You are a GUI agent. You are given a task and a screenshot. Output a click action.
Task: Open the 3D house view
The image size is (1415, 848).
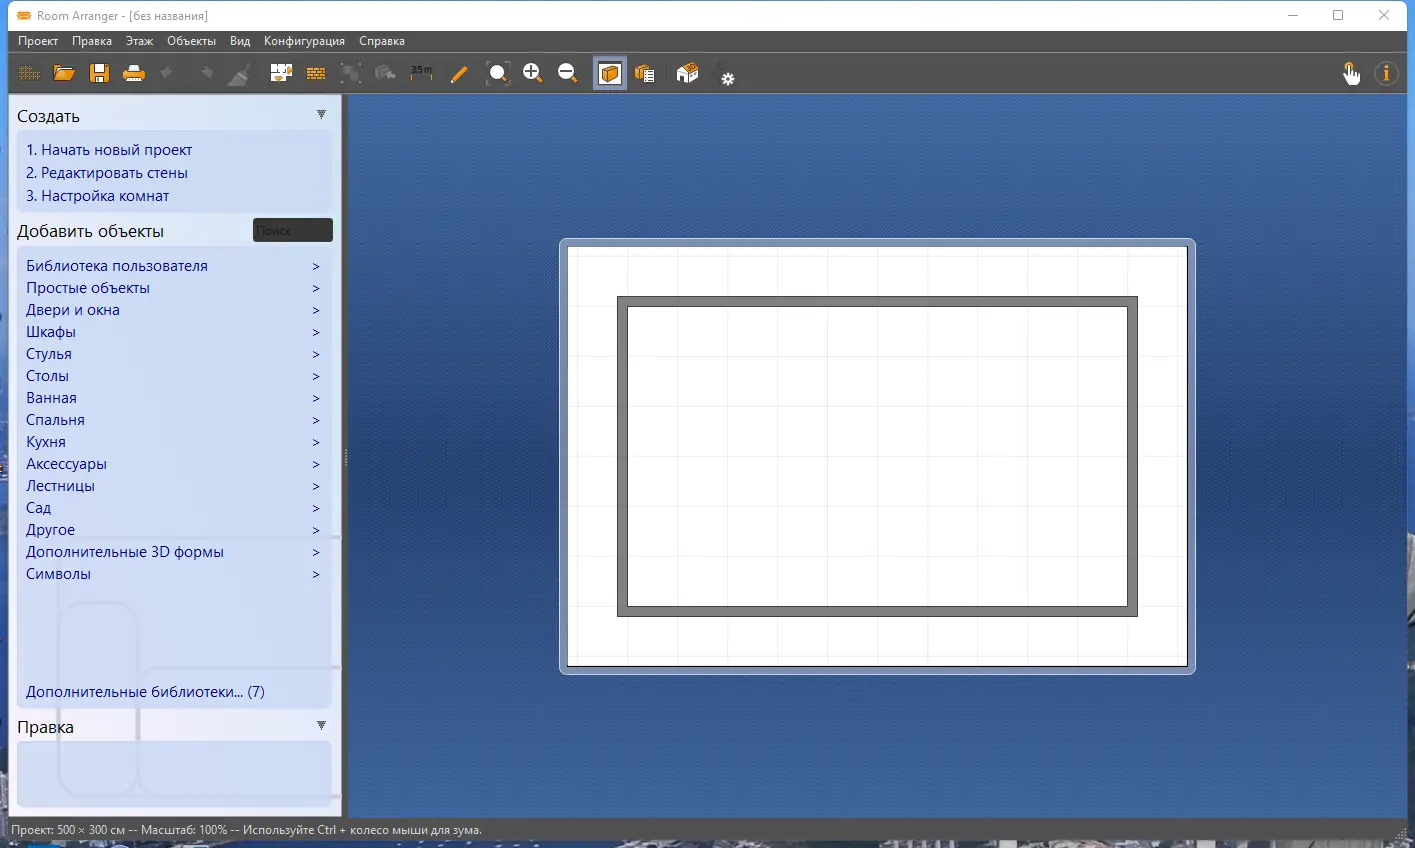pyautogui.click(x=687, y=74)
